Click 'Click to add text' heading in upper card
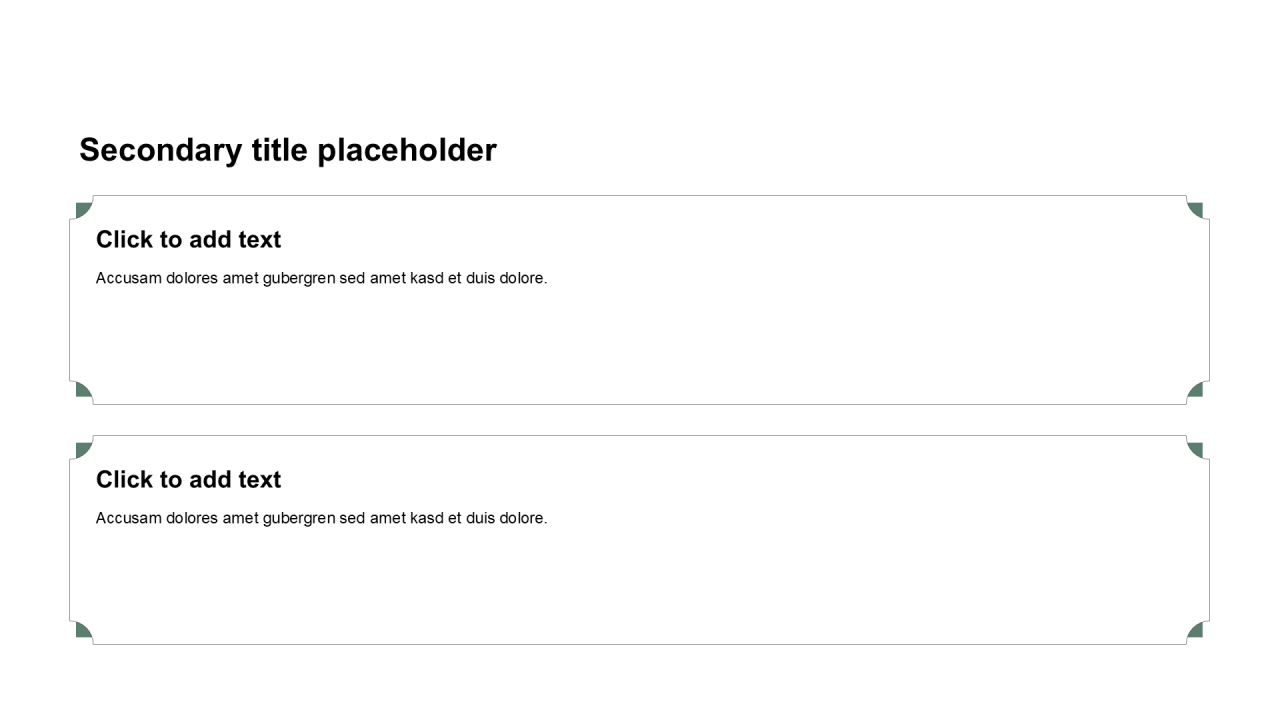1280x720 pixels. tap(188, 240)
